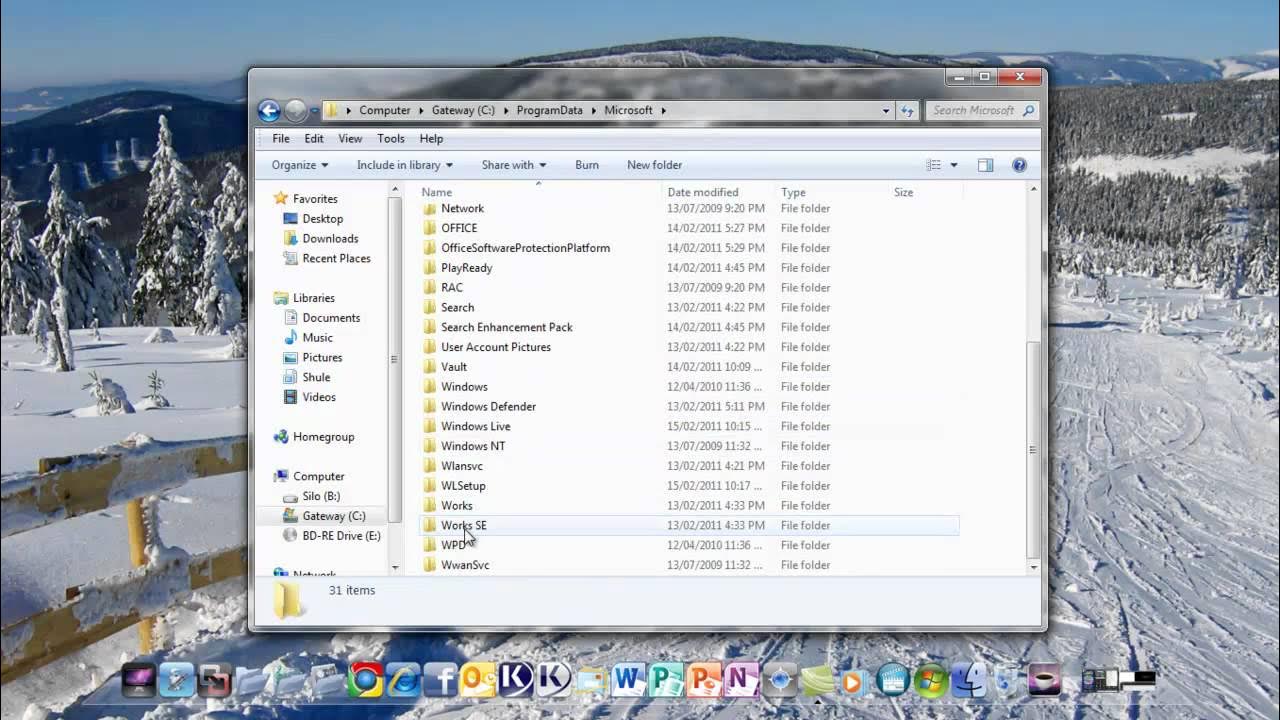
Task: Open the Facebook icon in dock
Action: pyautogui.click(x=441, y=680)
